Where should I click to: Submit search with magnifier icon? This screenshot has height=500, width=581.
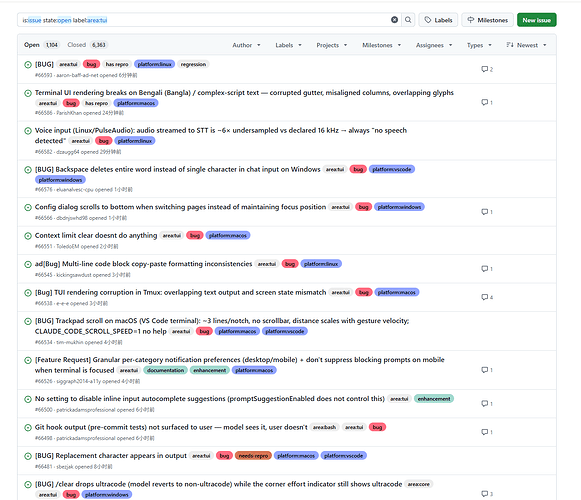coord(408,20)
